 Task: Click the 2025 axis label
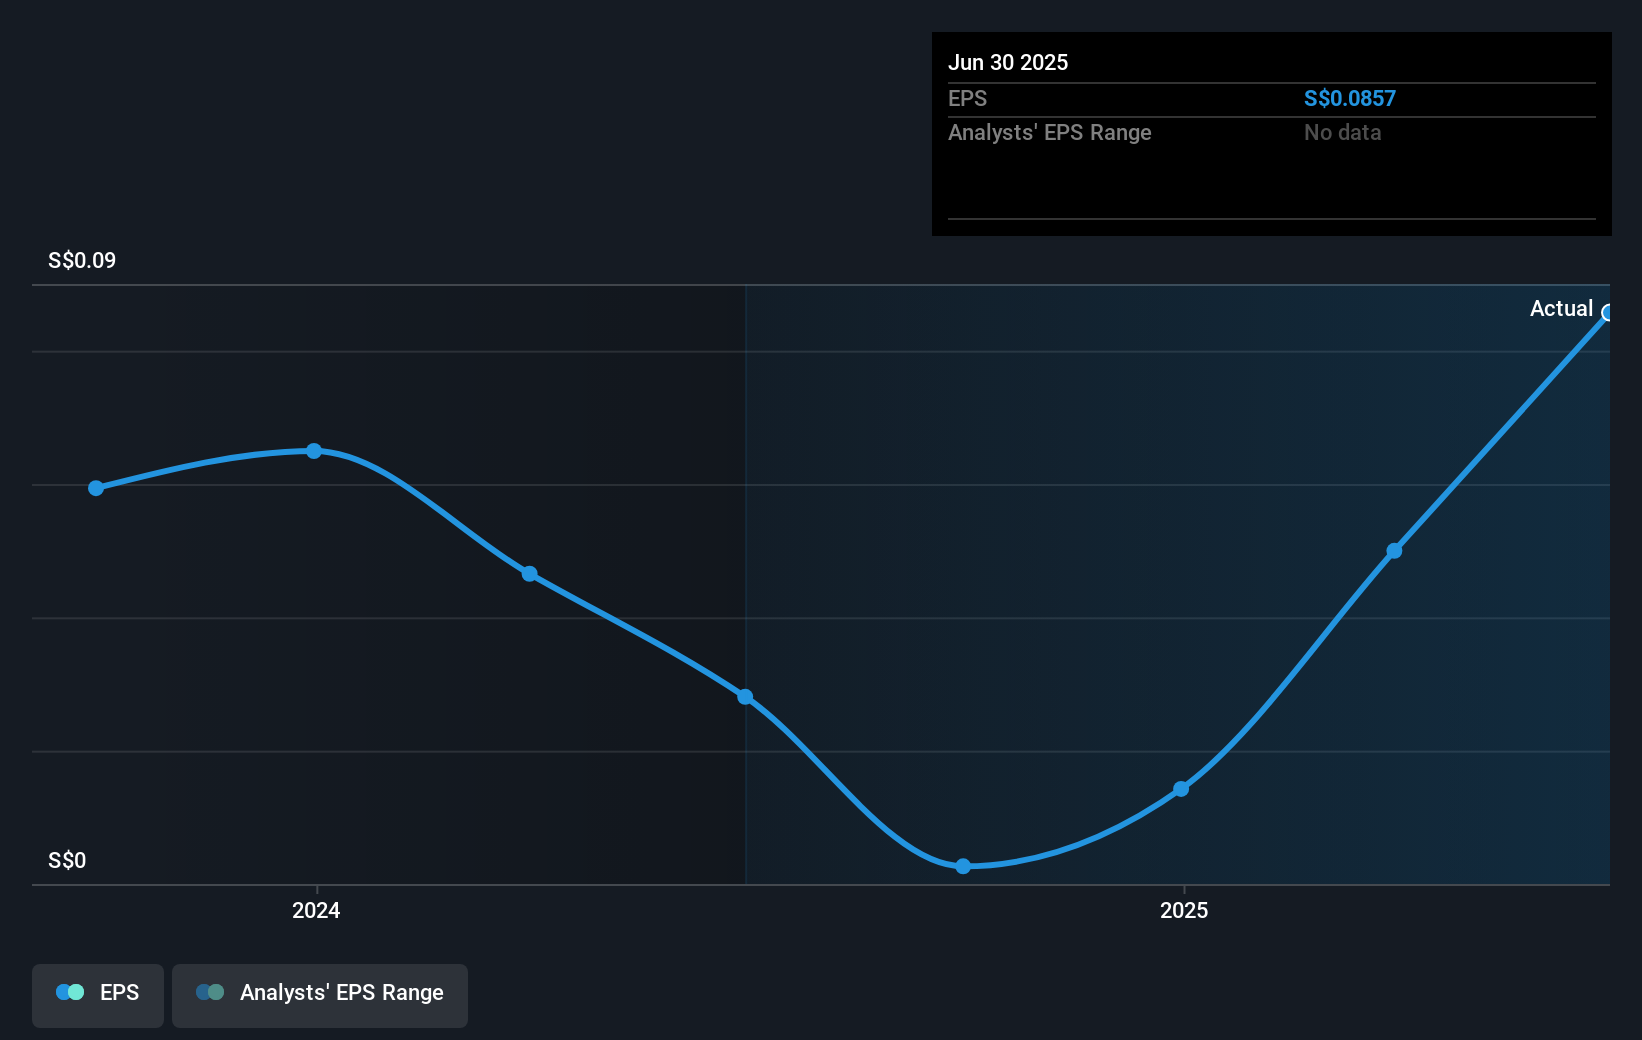pos(1184,911)
